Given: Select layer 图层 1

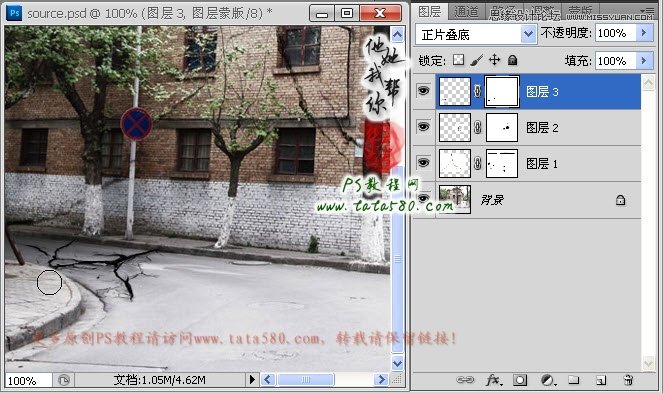Looking at the screenshot, I should pyautogui.click(x=542, y=164).
